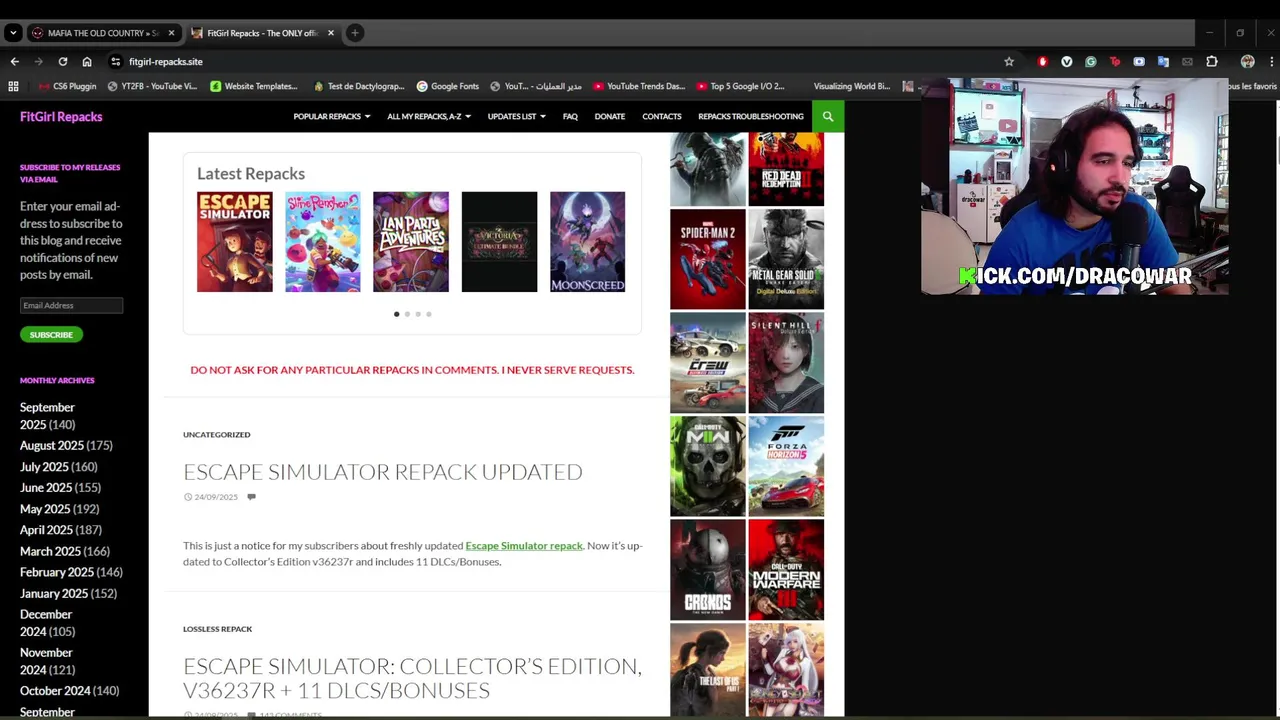Open the Extensions puzzle-piece menu
1280x720 pixels.
tap(1212, 62)
